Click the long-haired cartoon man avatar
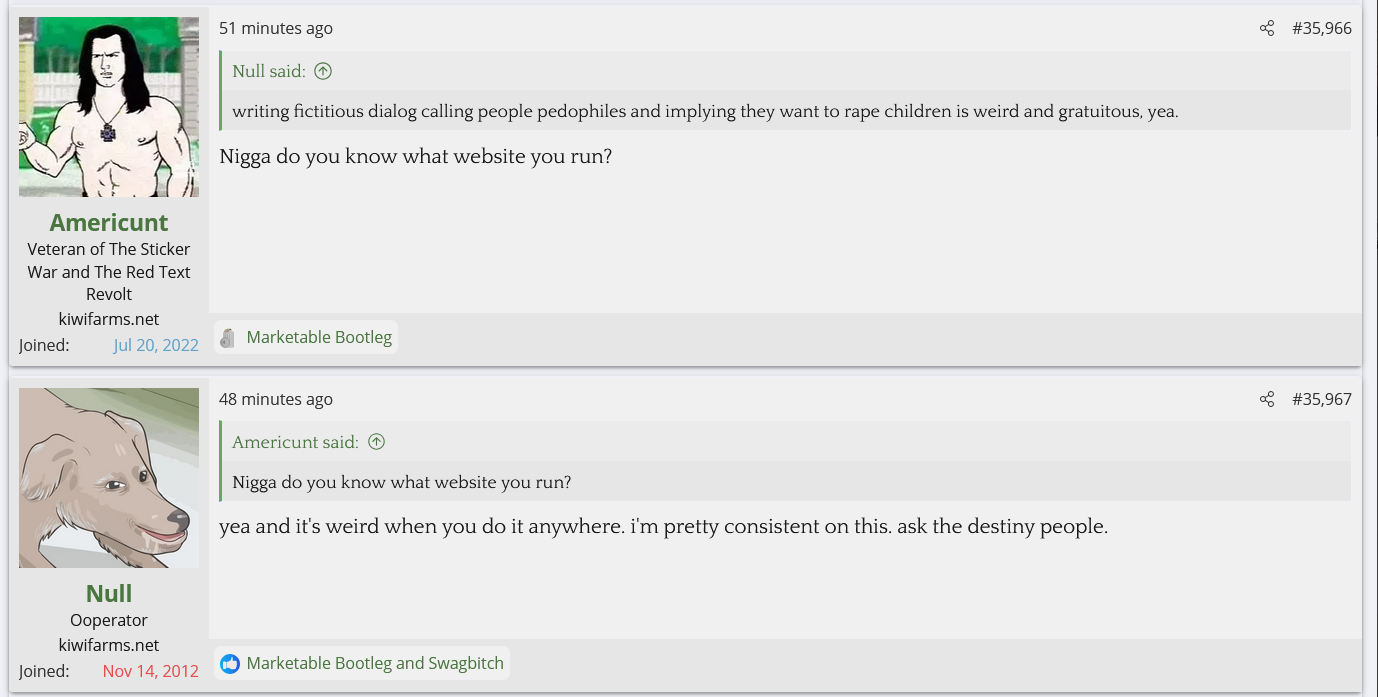The height and width of the screenshot is (697, 1378). click(109, 107)
